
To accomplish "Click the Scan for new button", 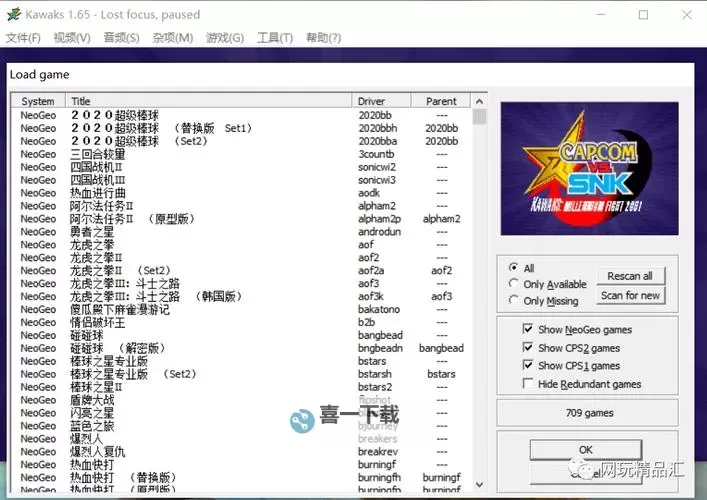I will [630, 296].
